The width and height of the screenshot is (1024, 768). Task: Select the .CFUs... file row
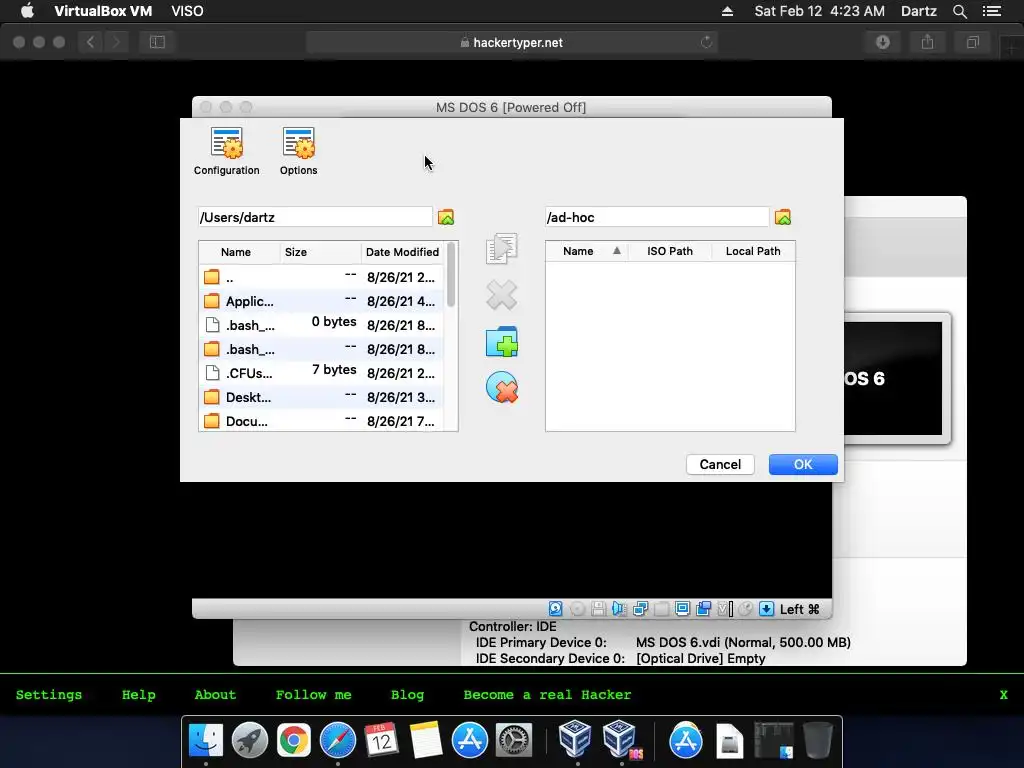pos(321,373)
